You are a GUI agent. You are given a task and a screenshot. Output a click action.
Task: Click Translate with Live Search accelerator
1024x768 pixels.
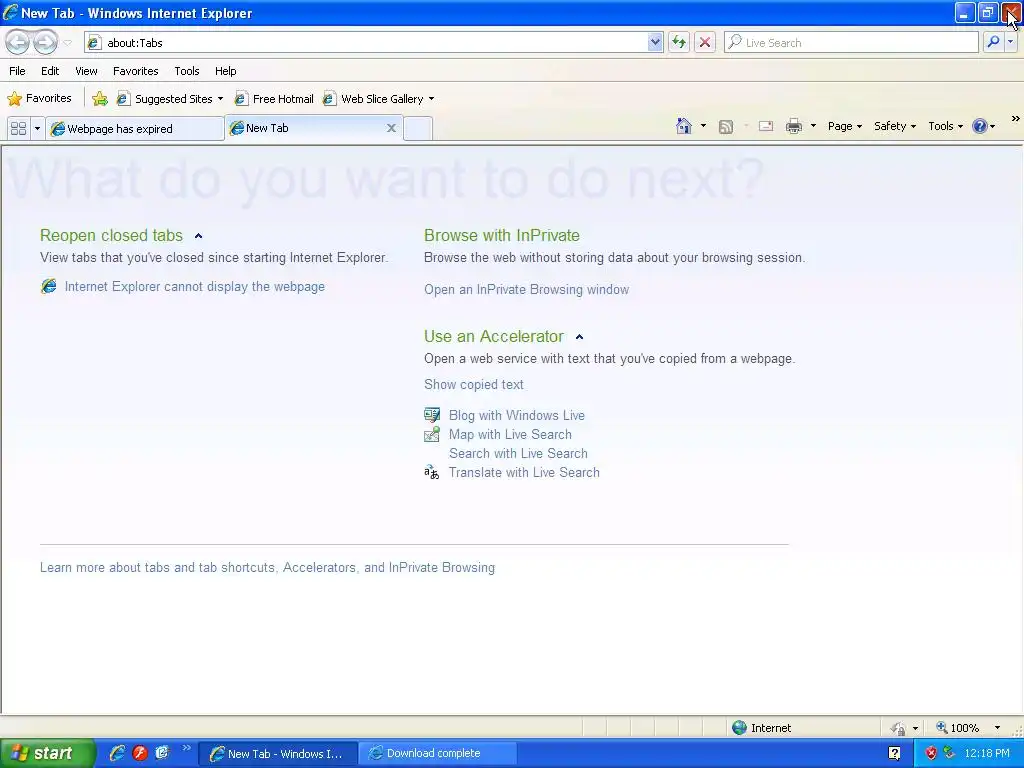(x=524, y=472)
